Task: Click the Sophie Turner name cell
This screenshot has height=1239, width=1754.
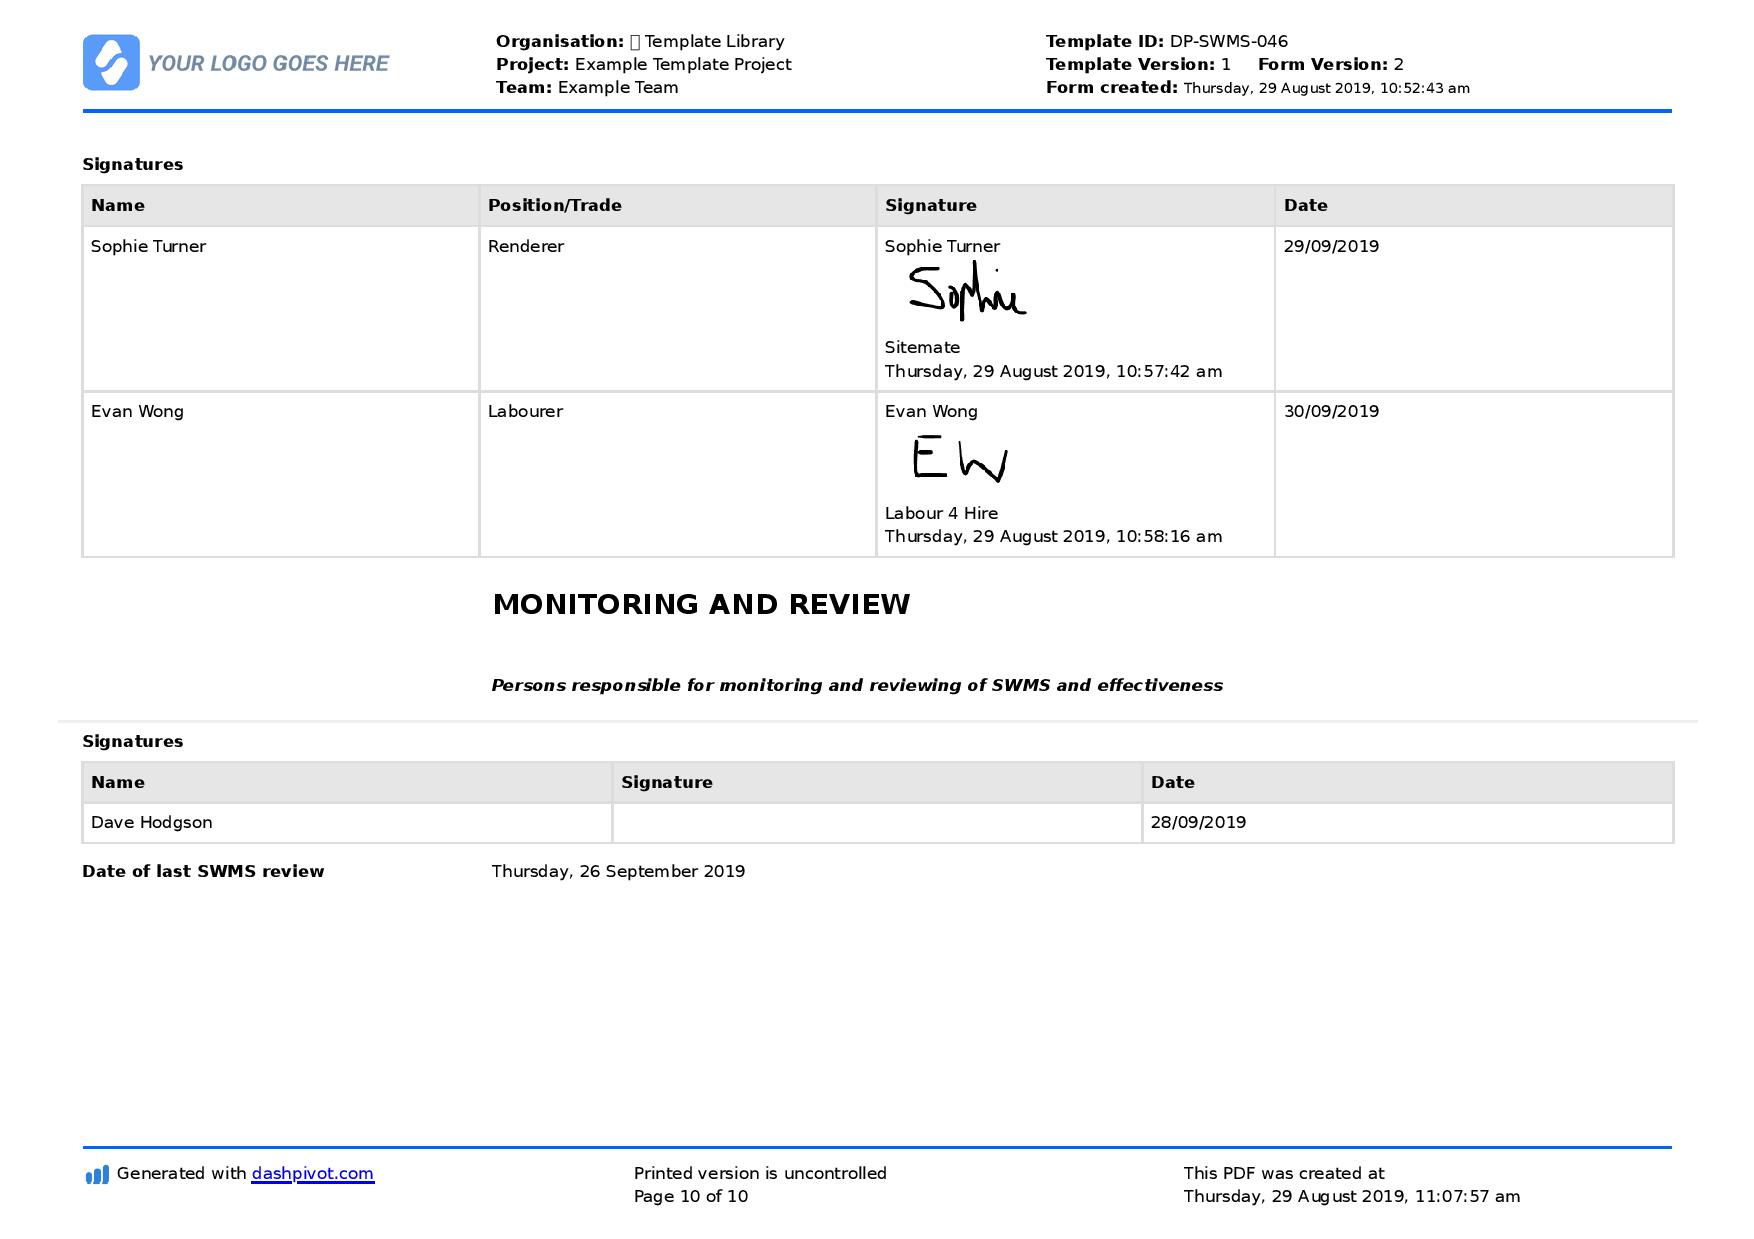Action: (x=281, y=309)
